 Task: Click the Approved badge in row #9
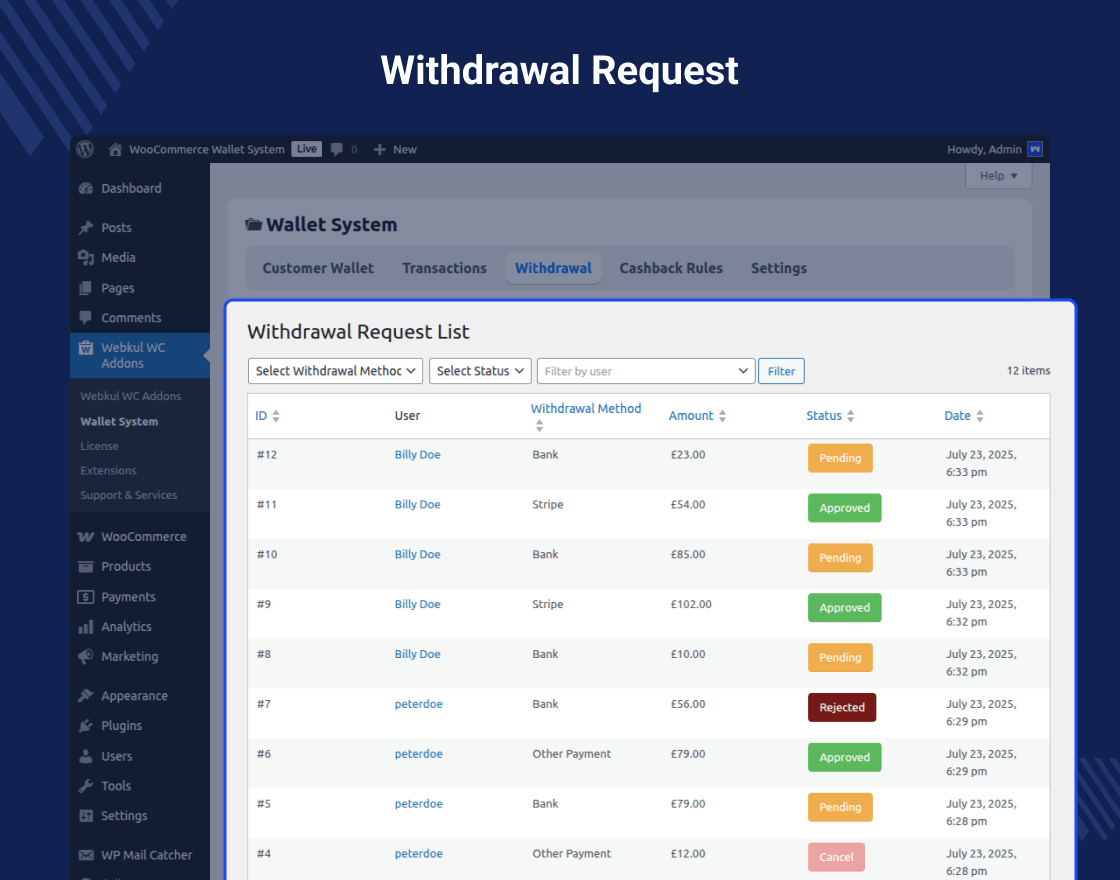tap(844, 608)
